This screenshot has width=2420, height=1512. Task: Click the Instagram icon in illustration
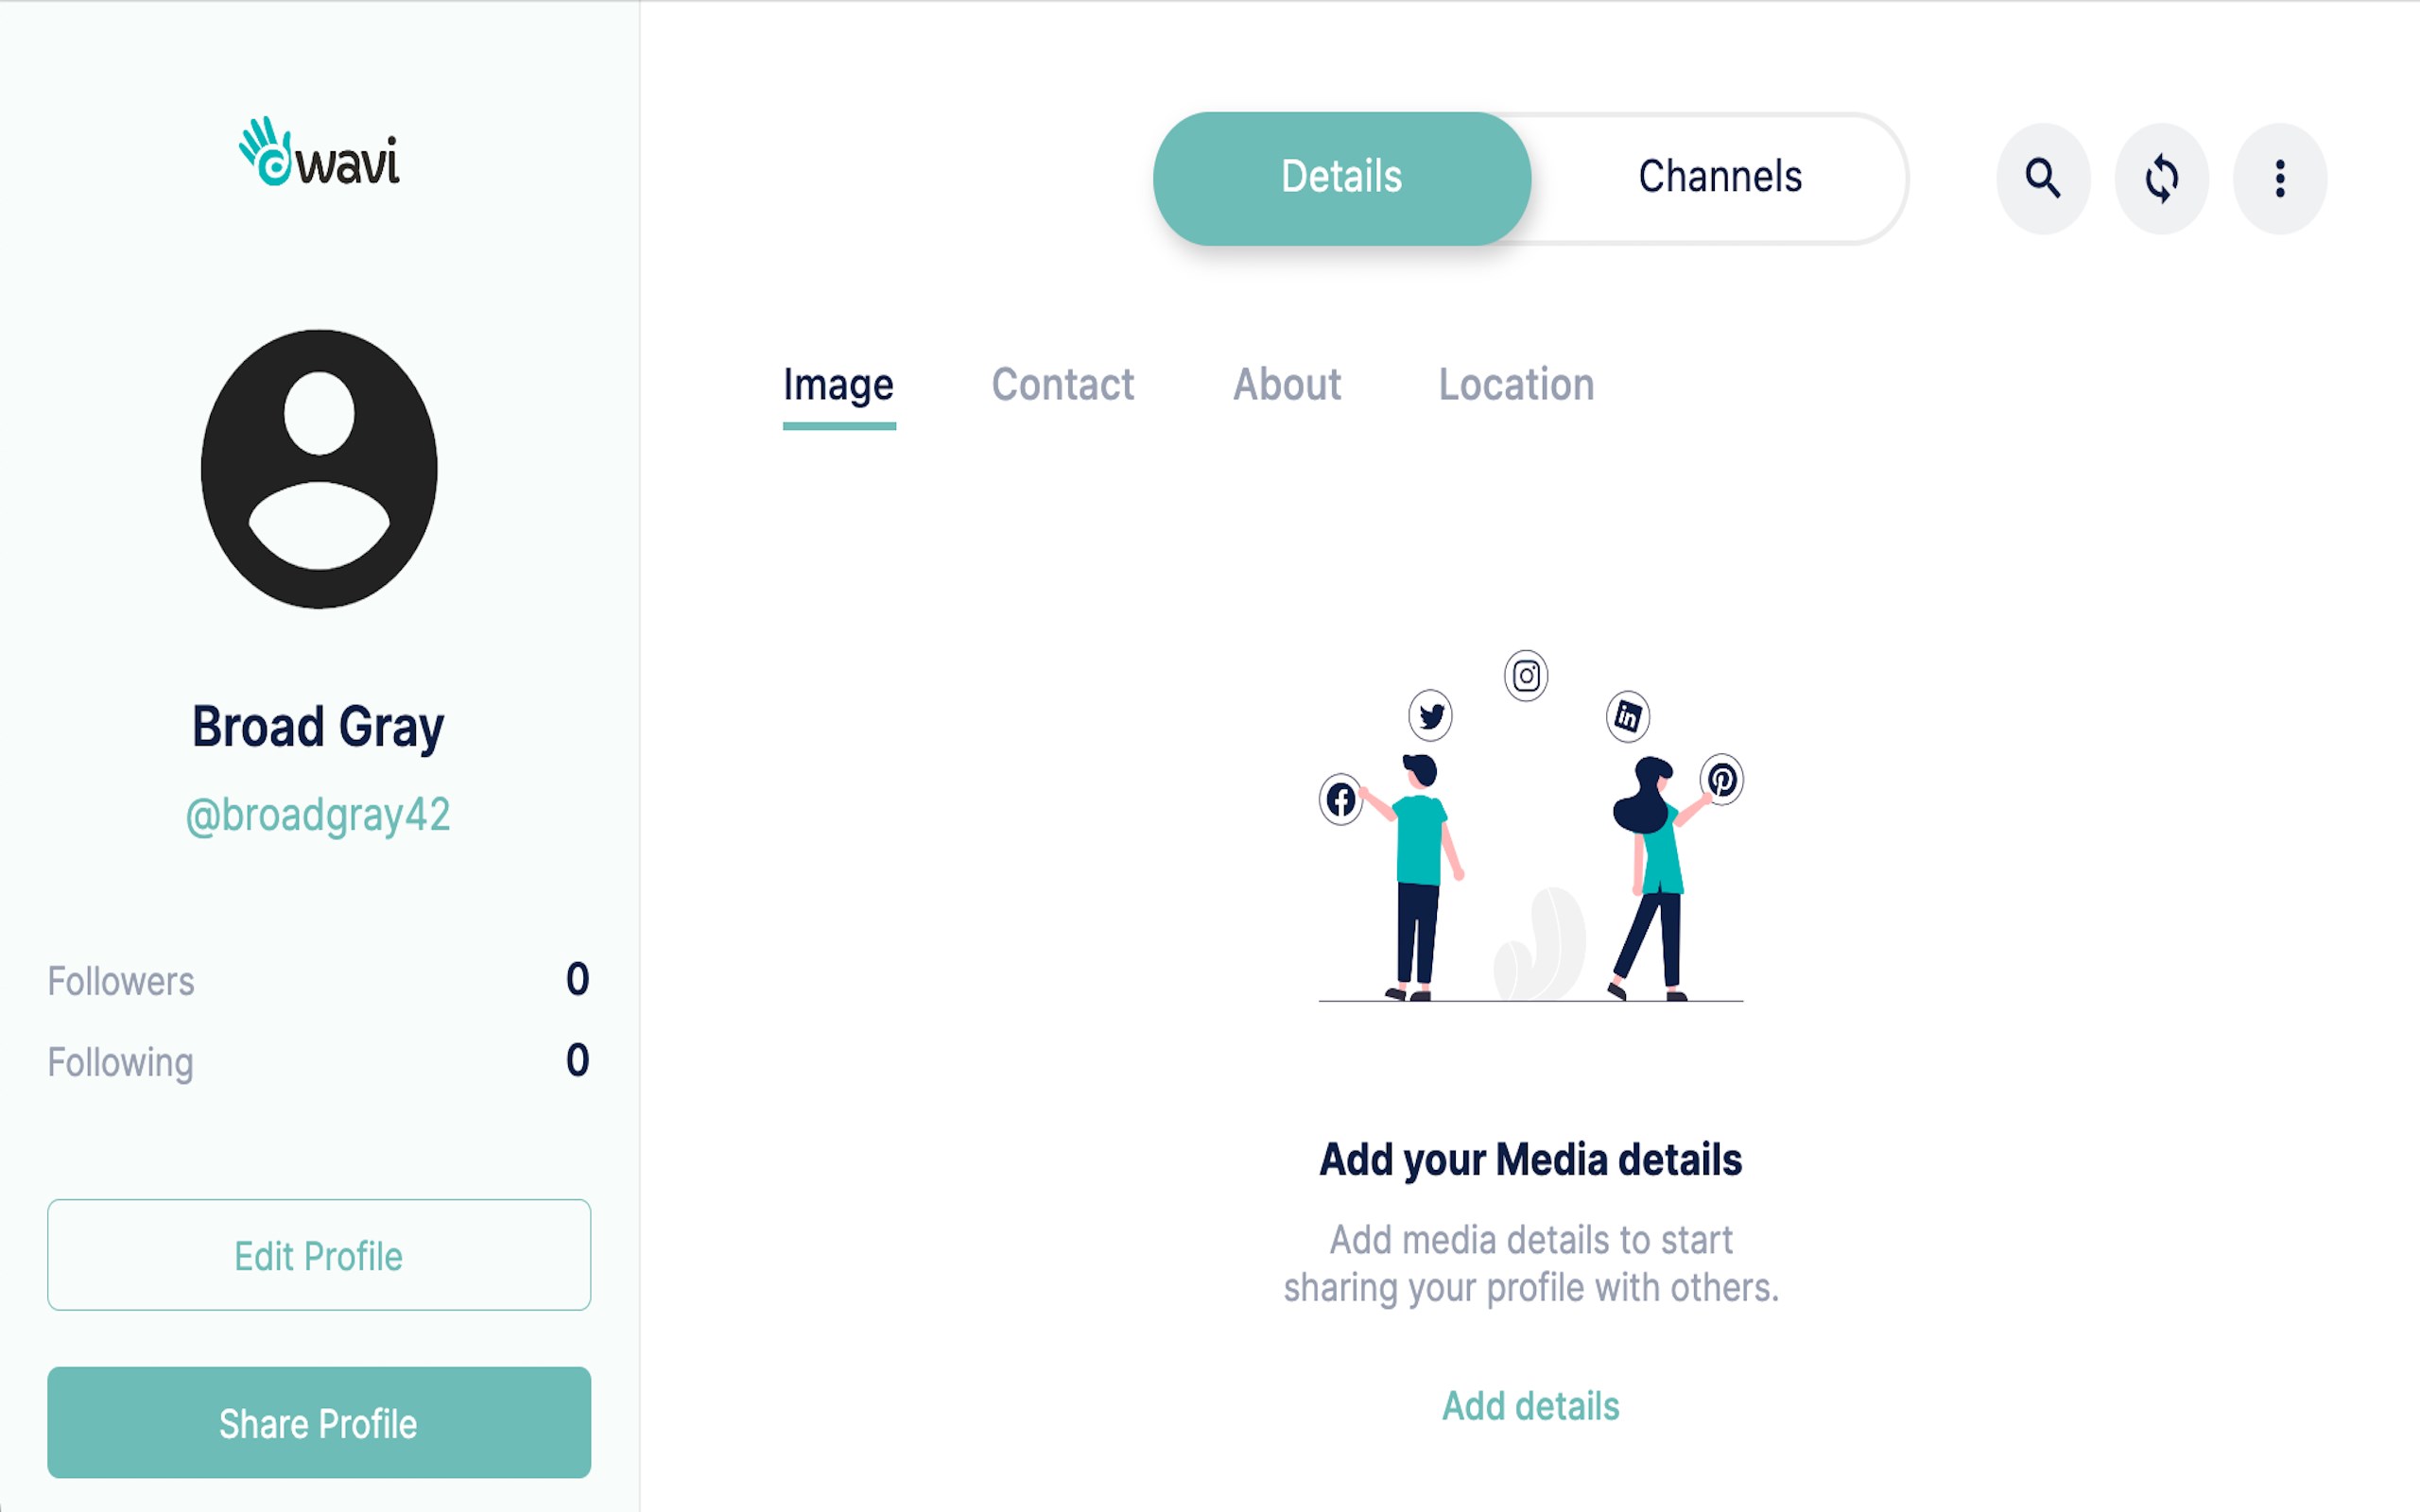pos(1526,677)
